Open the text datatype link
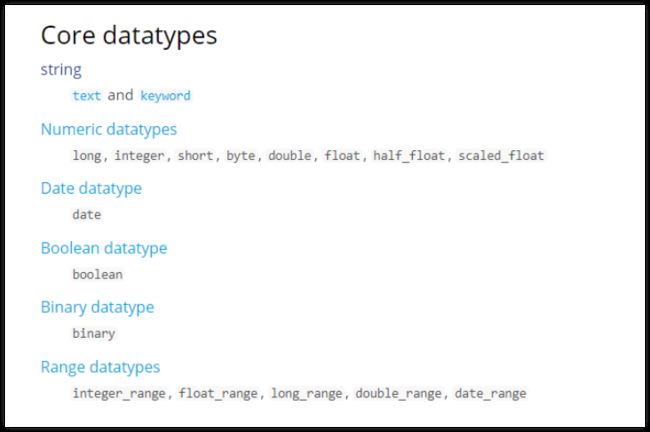Screen dimensions: 650x432 (87, 96)
